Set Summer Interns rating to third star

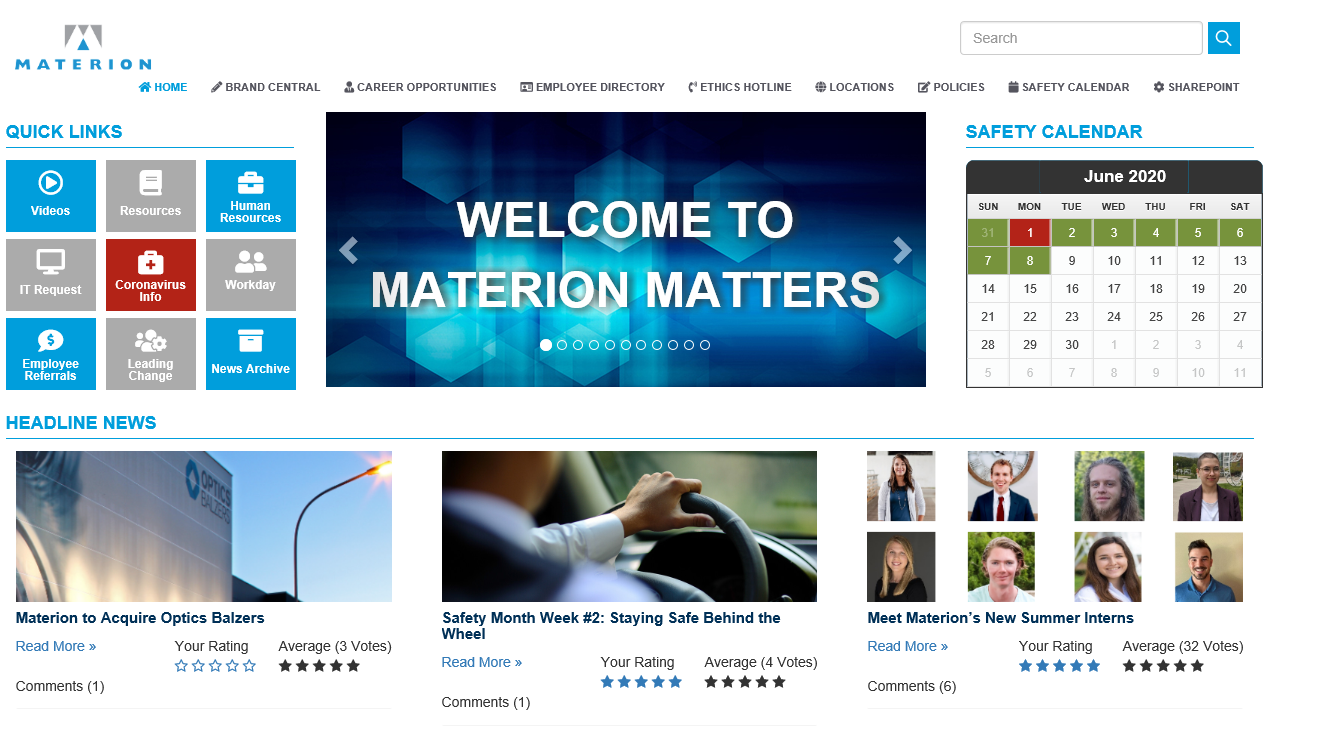[1059, 666]
